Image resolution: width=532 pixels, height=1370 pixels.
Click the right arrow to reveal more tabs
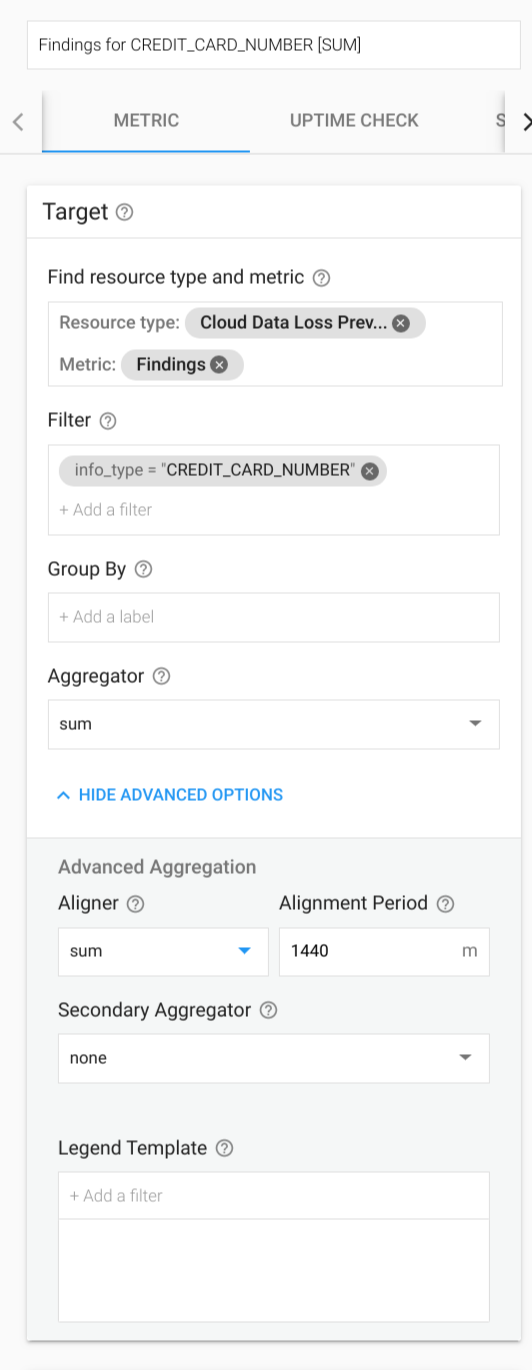(526, 122)
